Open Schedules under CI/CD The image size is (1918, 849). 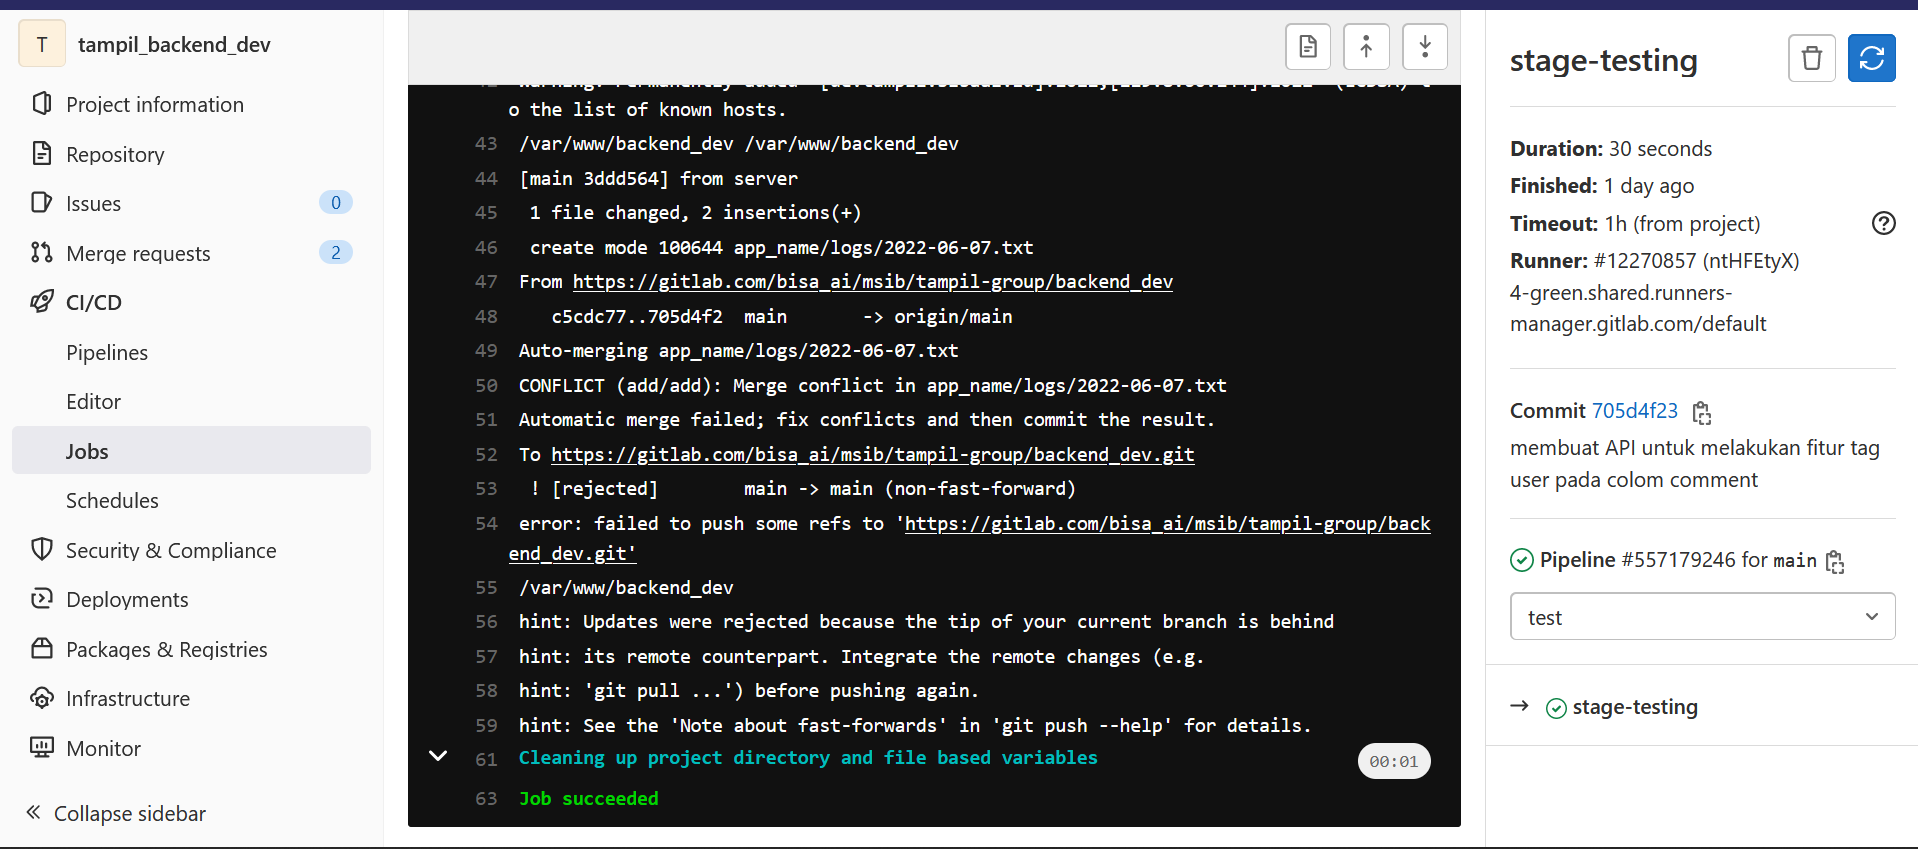point(112,500)
